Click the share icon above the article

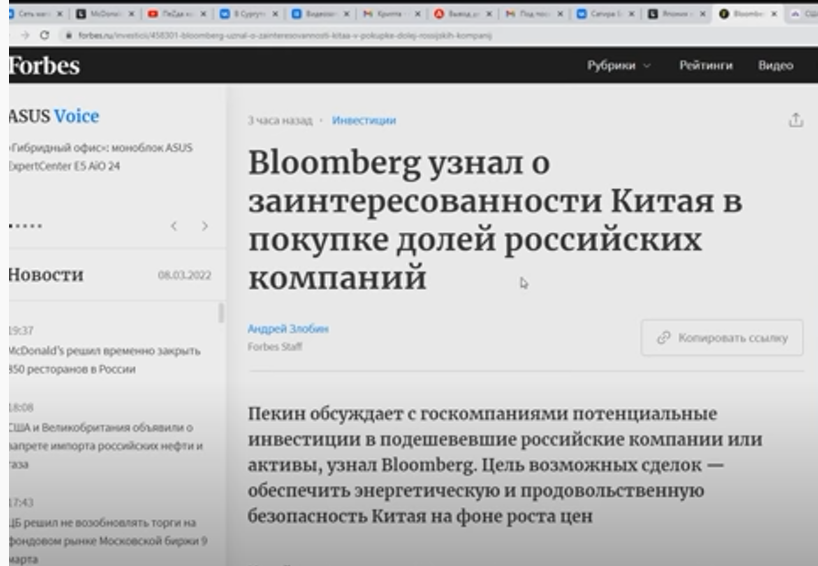click(x=795, y=120)
